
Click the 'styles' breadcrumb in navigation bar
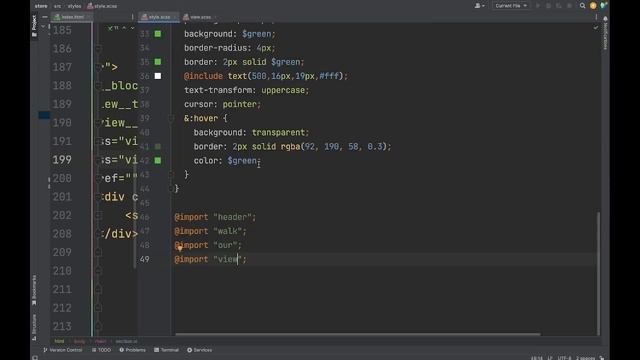tap(74, 6)
